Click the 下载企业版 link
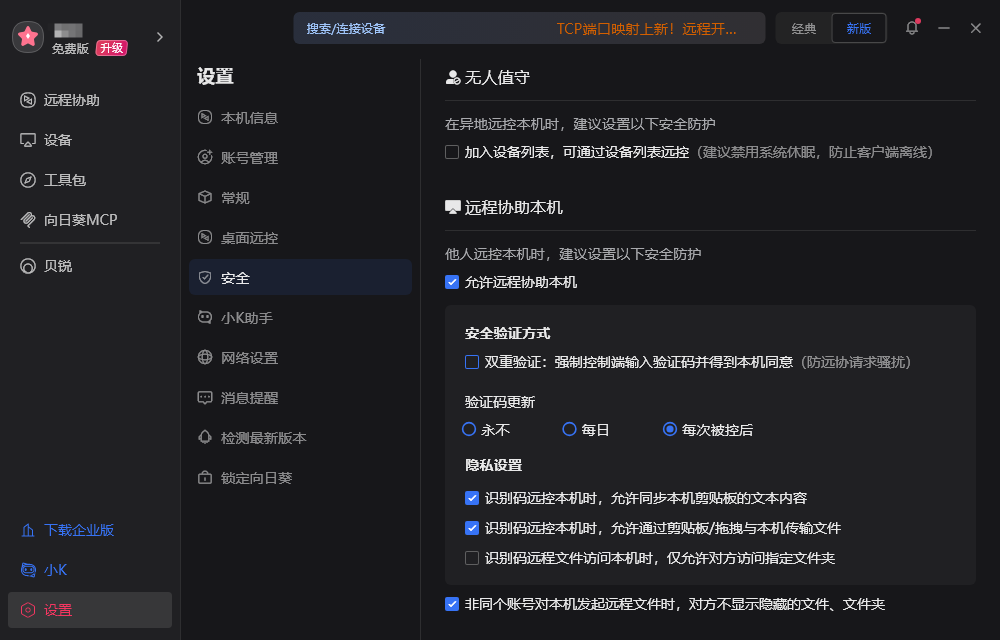 point(79,530)
